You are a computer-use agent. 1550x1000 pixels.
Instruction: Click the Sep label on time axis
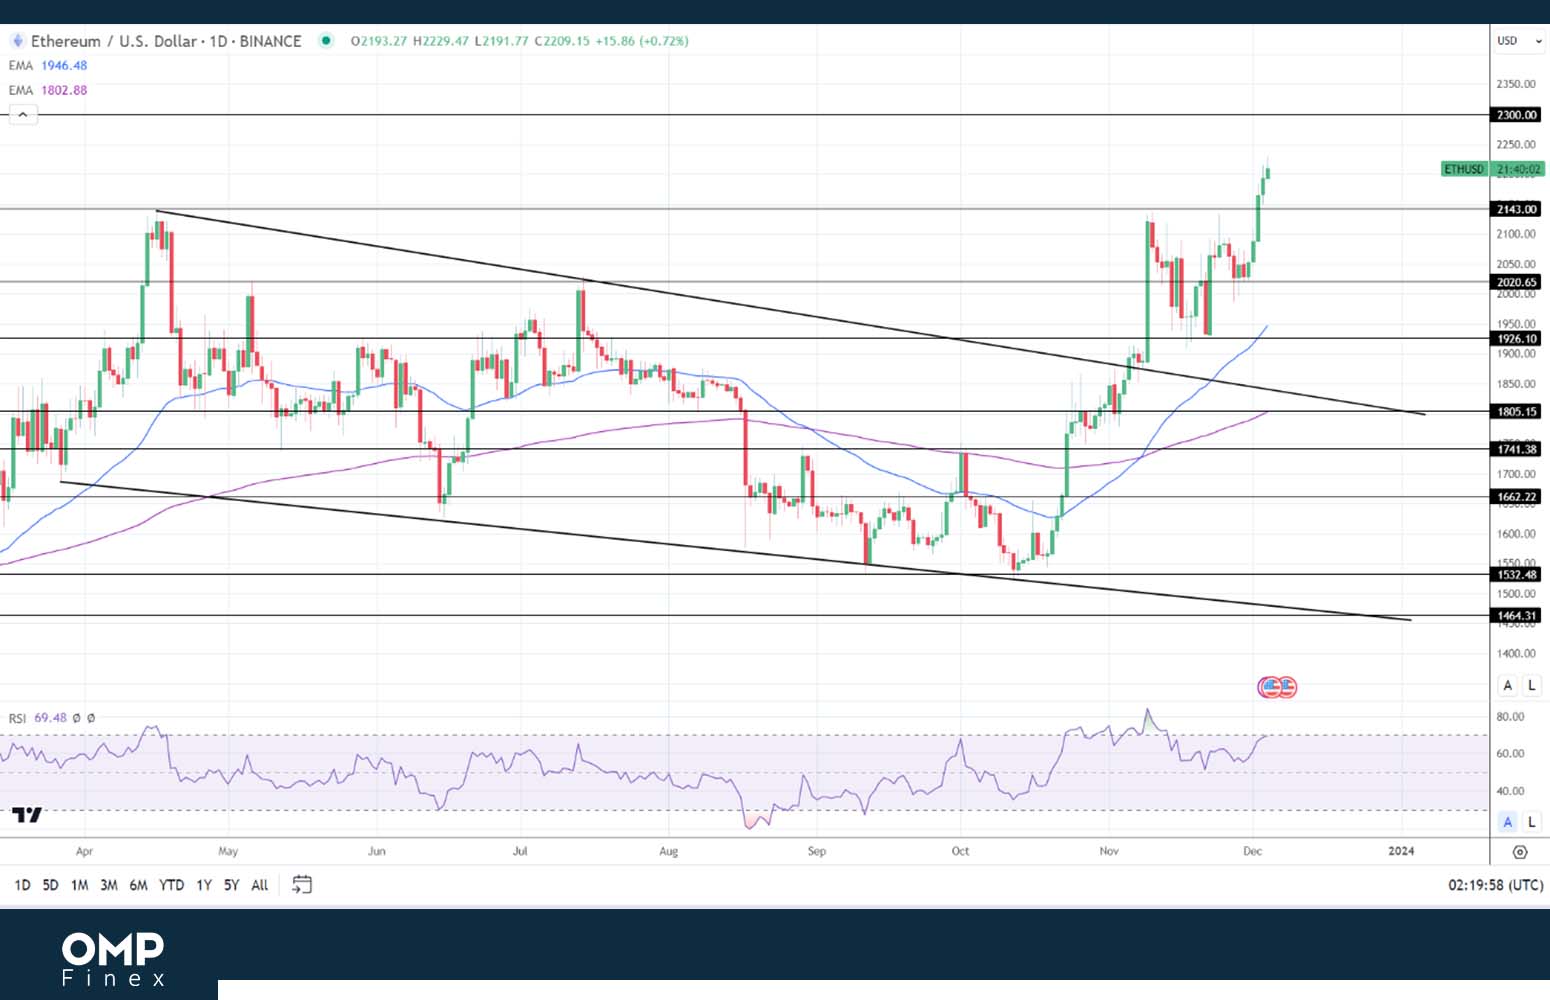pos(816,852)
